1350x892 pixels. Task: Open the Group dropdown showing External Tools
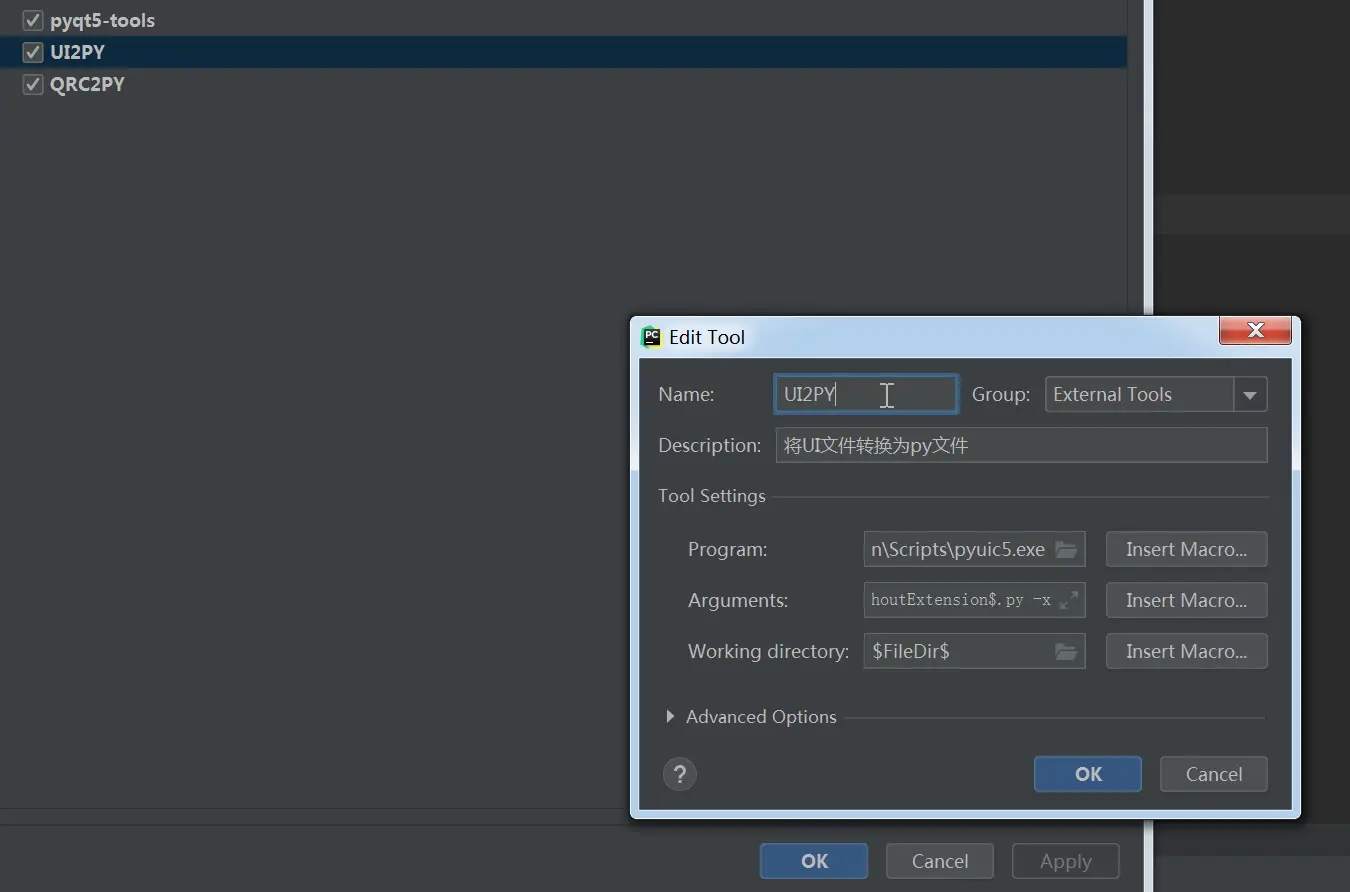pyautogui.click(x=1249, y=394)
